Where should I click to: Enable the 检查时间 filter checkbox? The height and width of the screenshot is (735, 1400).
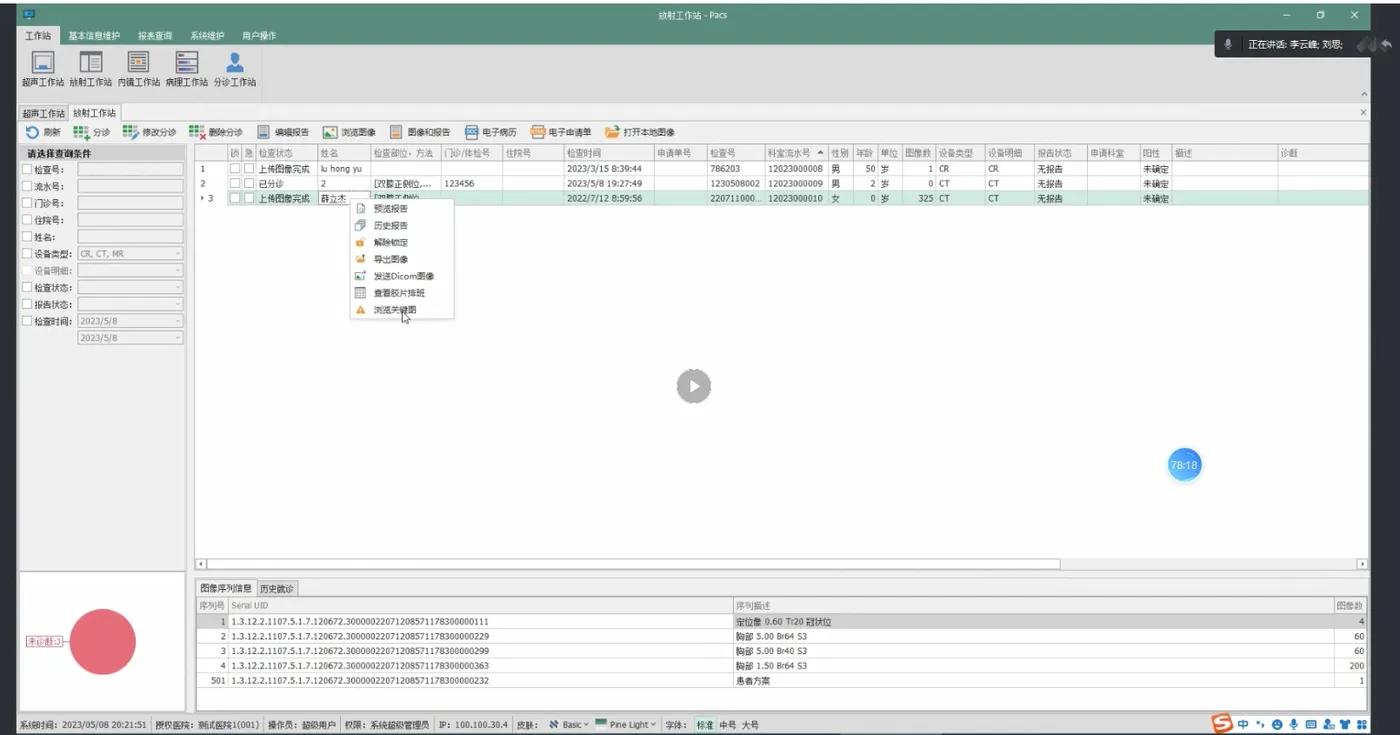[x=27, y=321]
